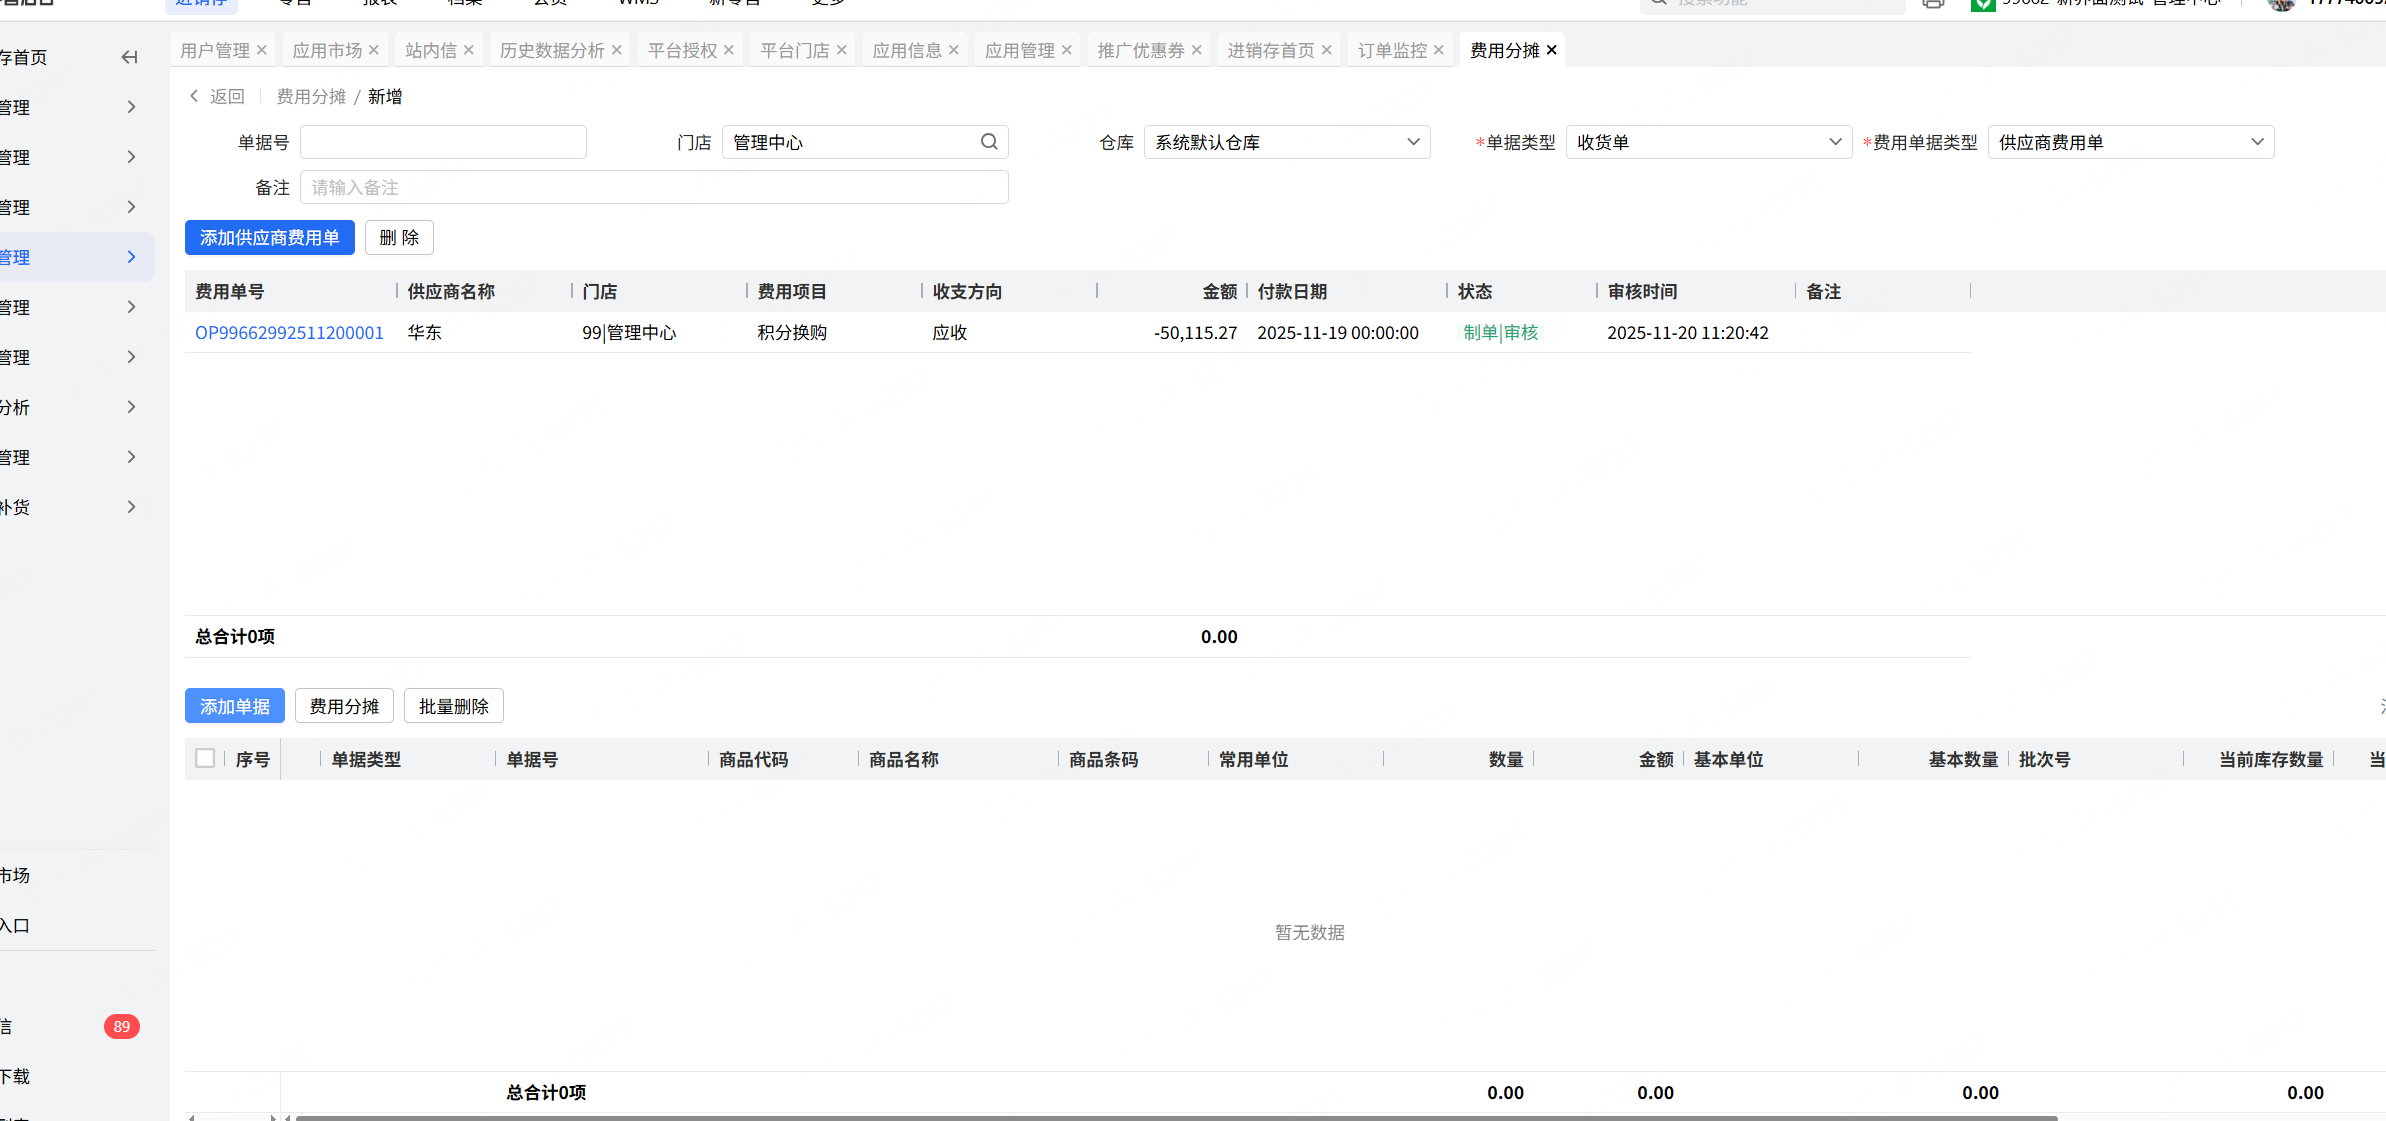Close the 订单监控 tab

pyautogui.click(x=1439, y=50)
